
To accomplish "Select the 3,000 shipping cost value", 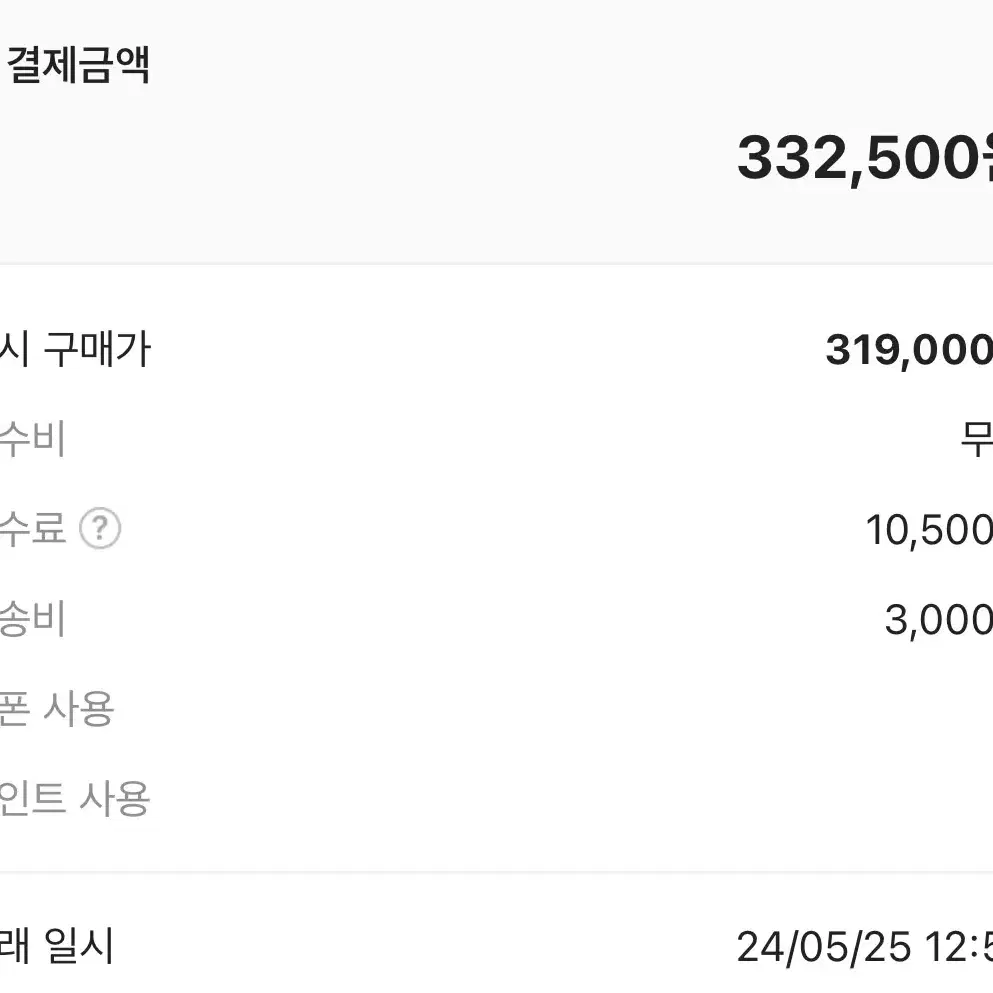I will point(939,620).
